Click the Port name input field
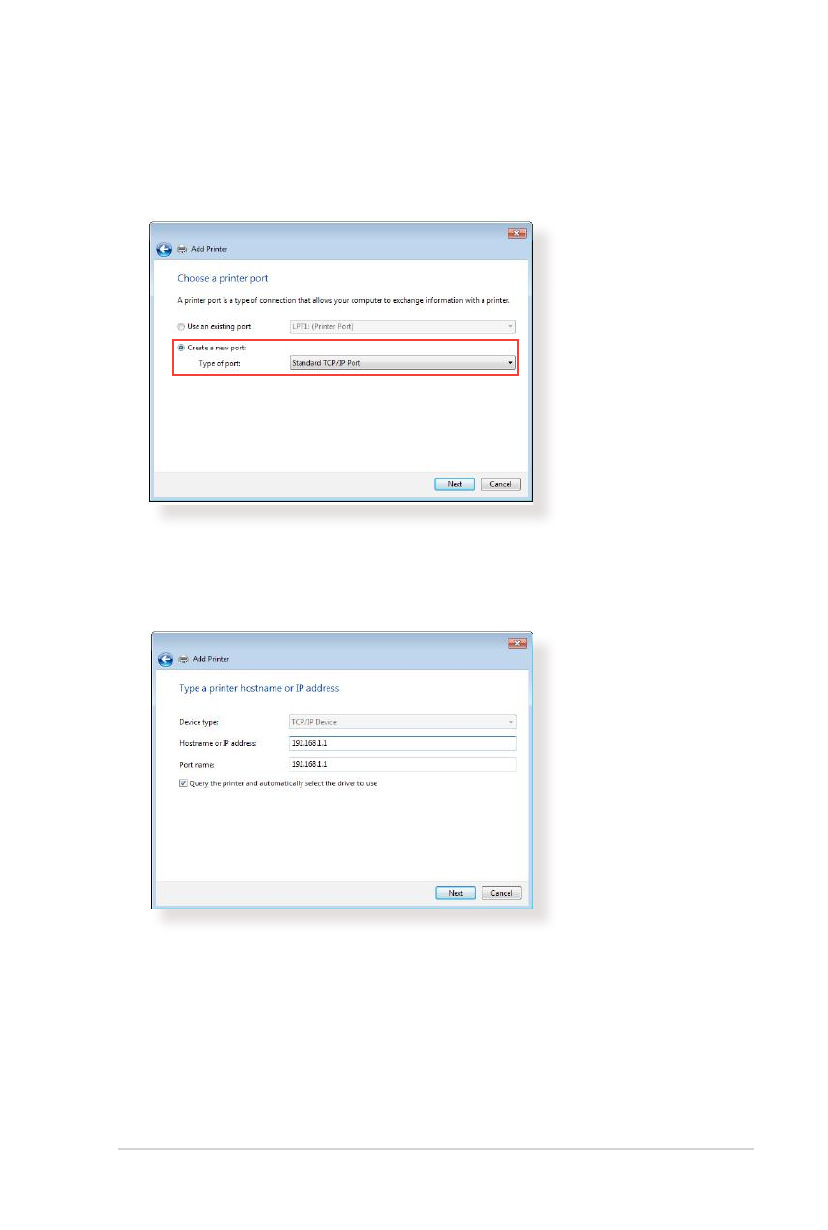Viewport: 828px width, 1230px height. [x=402, y=764]
